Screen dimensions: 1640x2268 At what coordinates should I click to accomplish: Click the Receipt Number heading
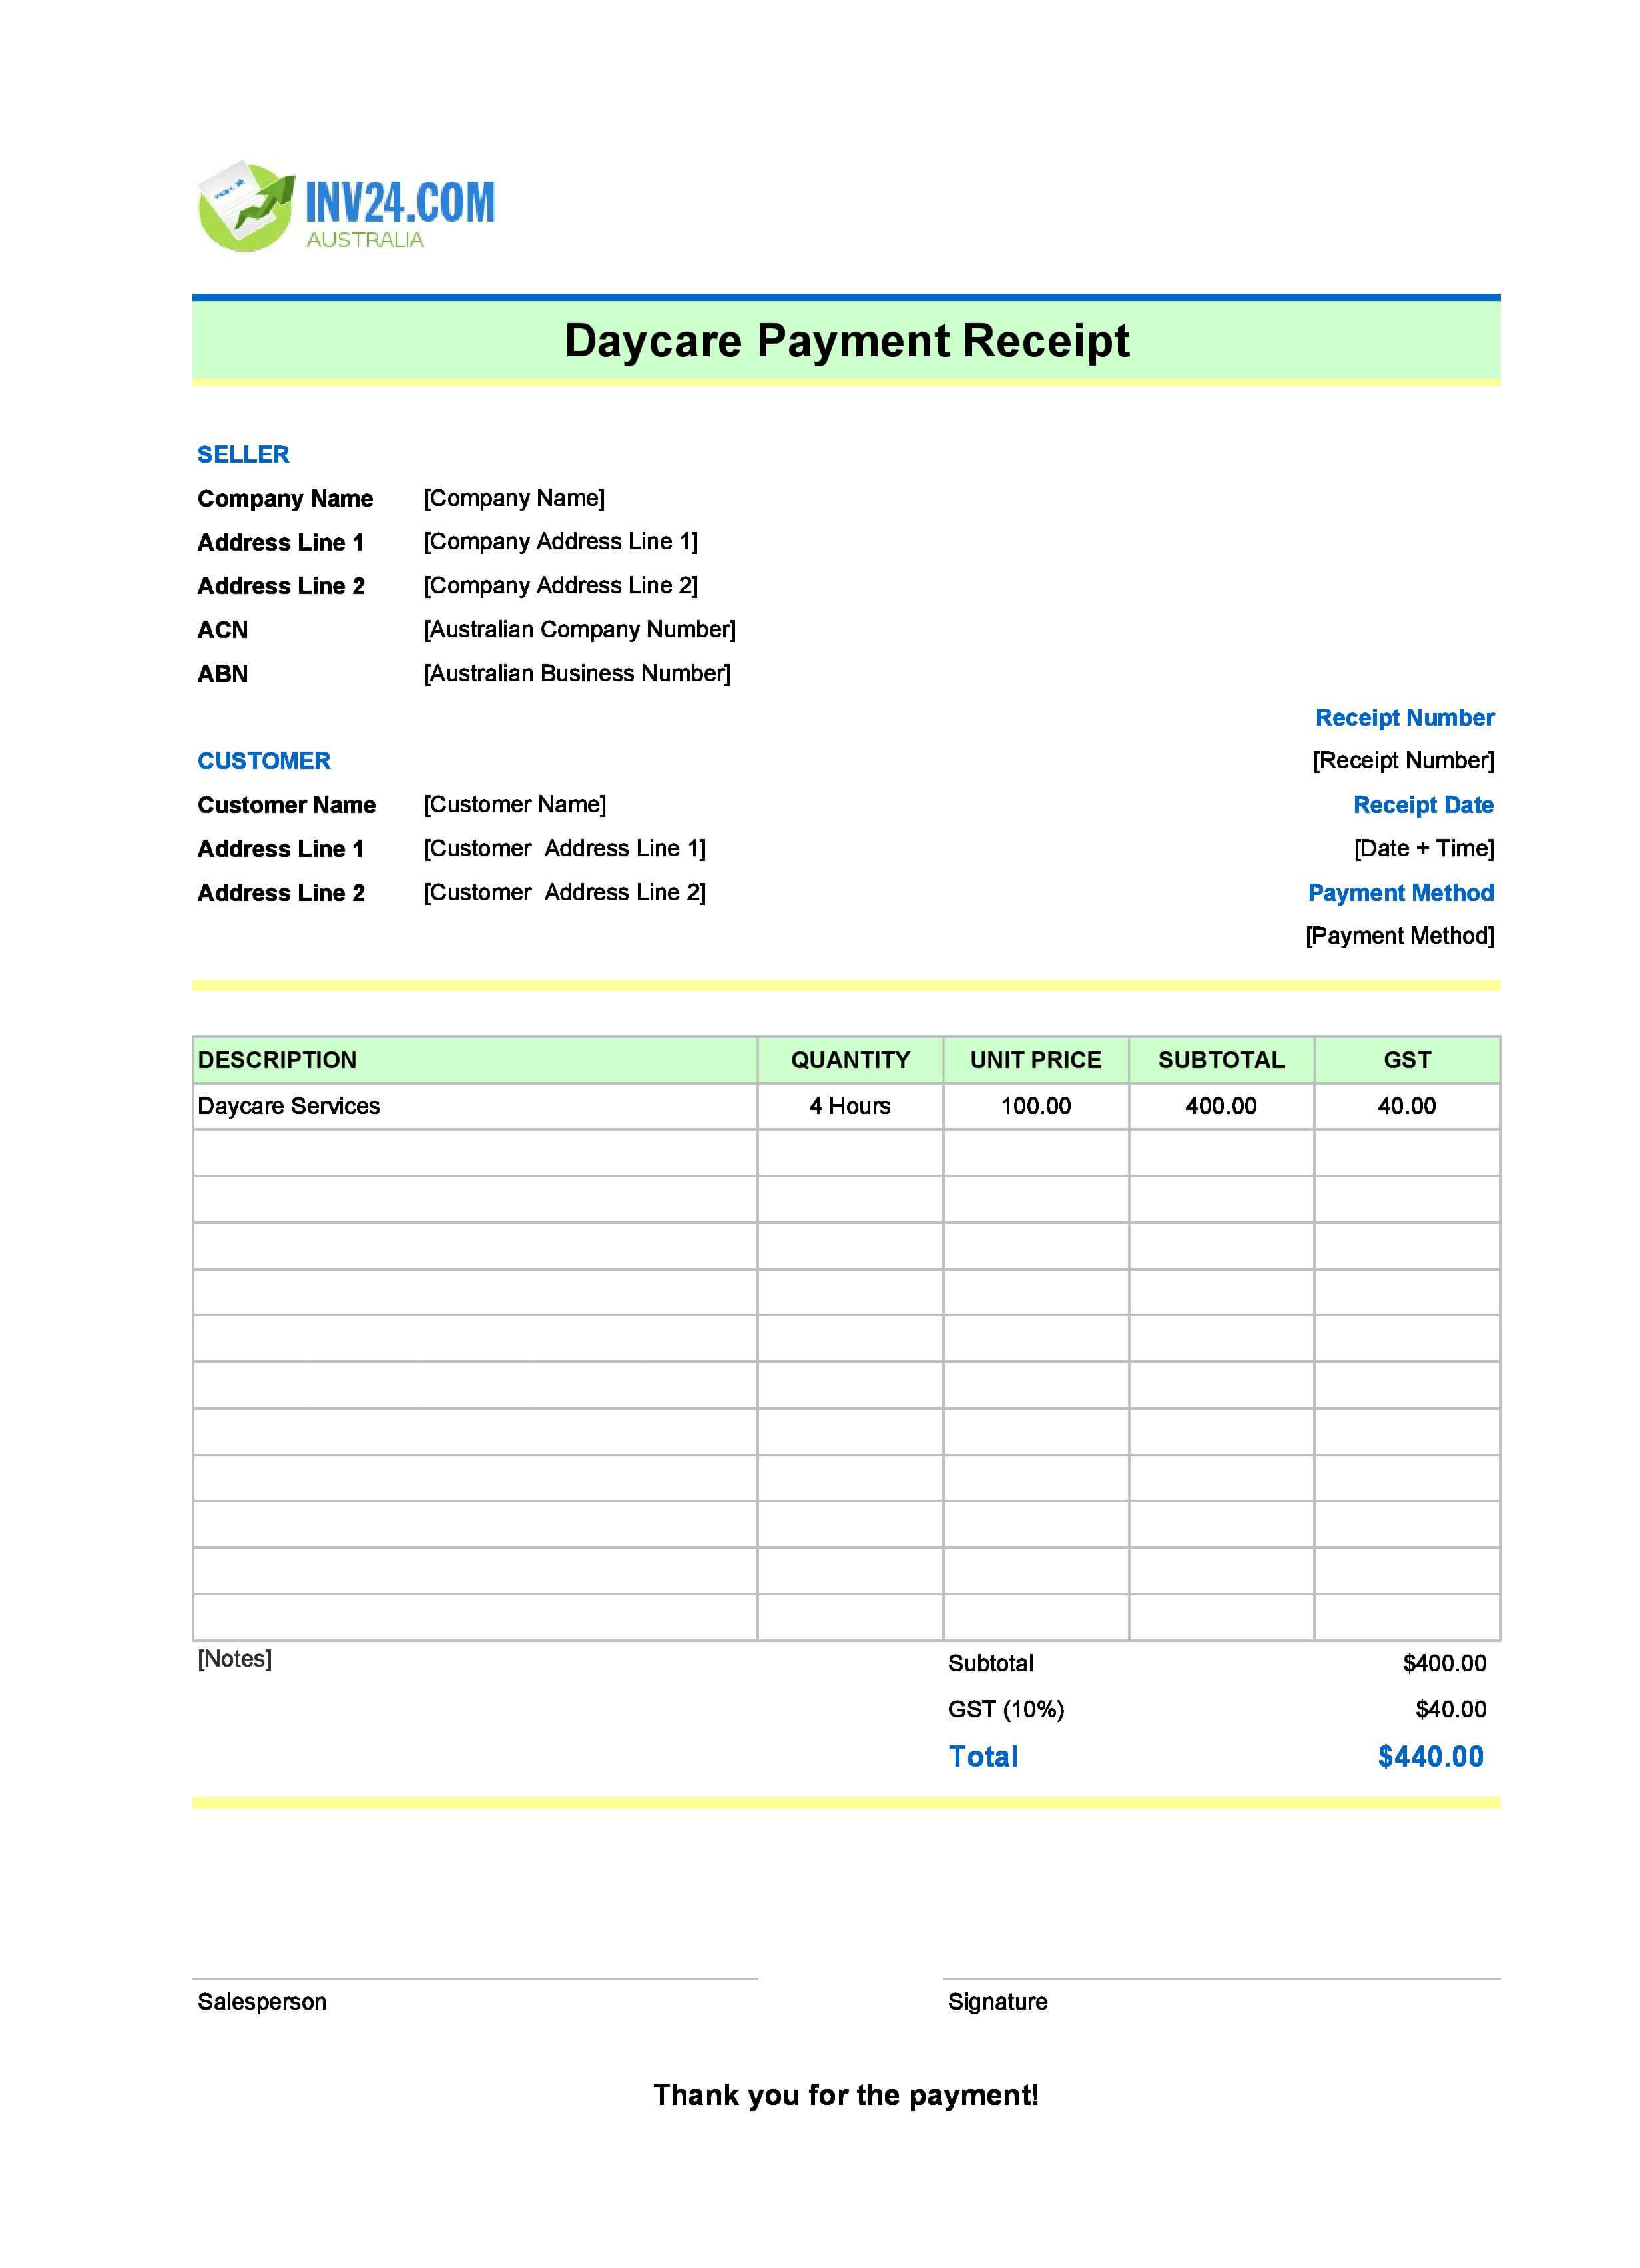(x=1404, y=718)
